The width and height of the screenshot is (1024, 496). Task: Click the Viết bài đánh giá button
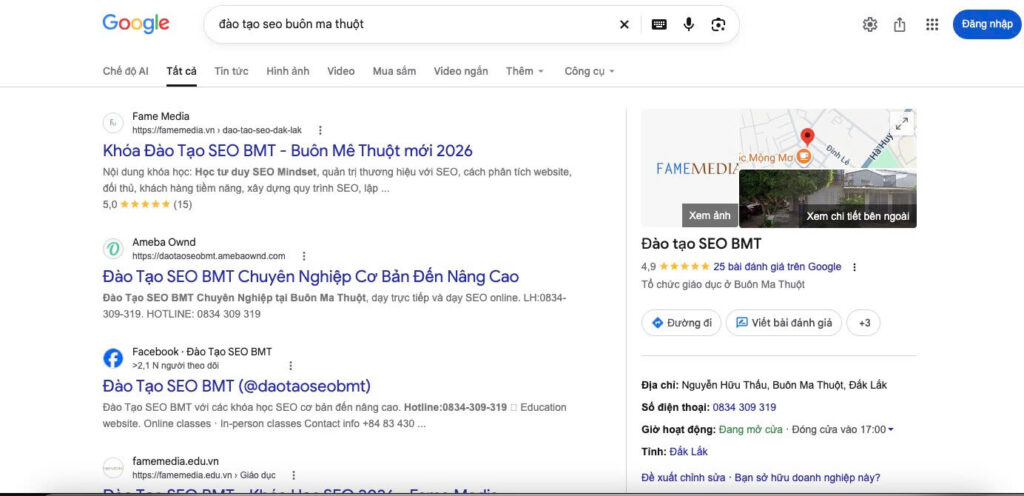pos(784,323)
